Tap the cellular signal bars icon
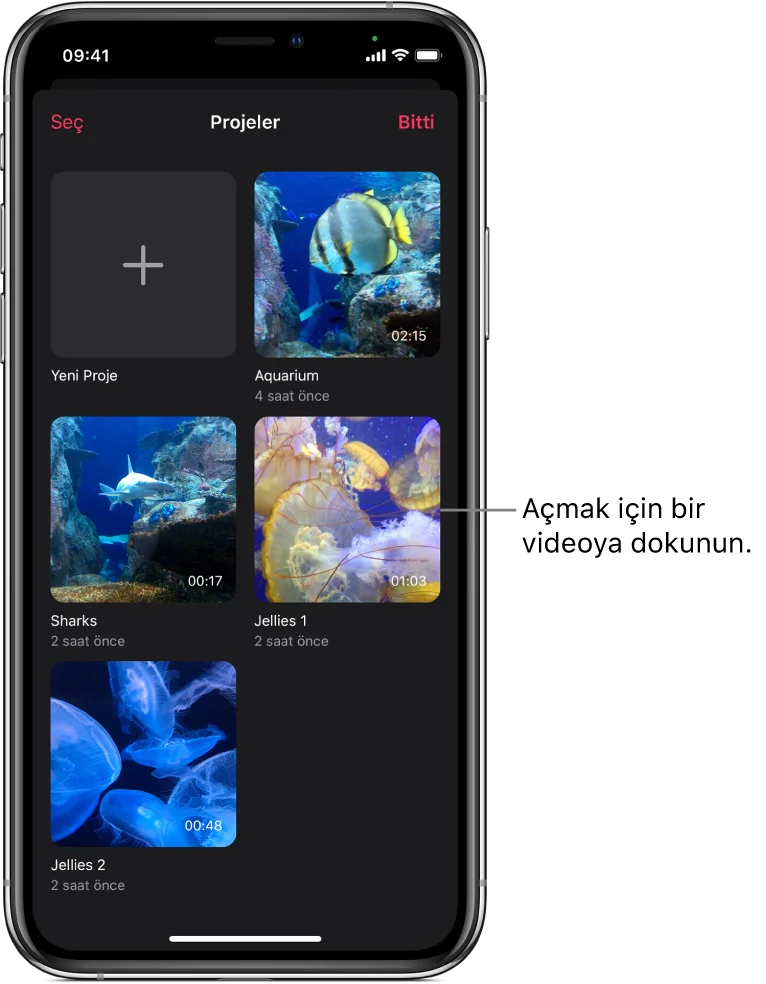The image size is (766, 984). coord(375,56)
